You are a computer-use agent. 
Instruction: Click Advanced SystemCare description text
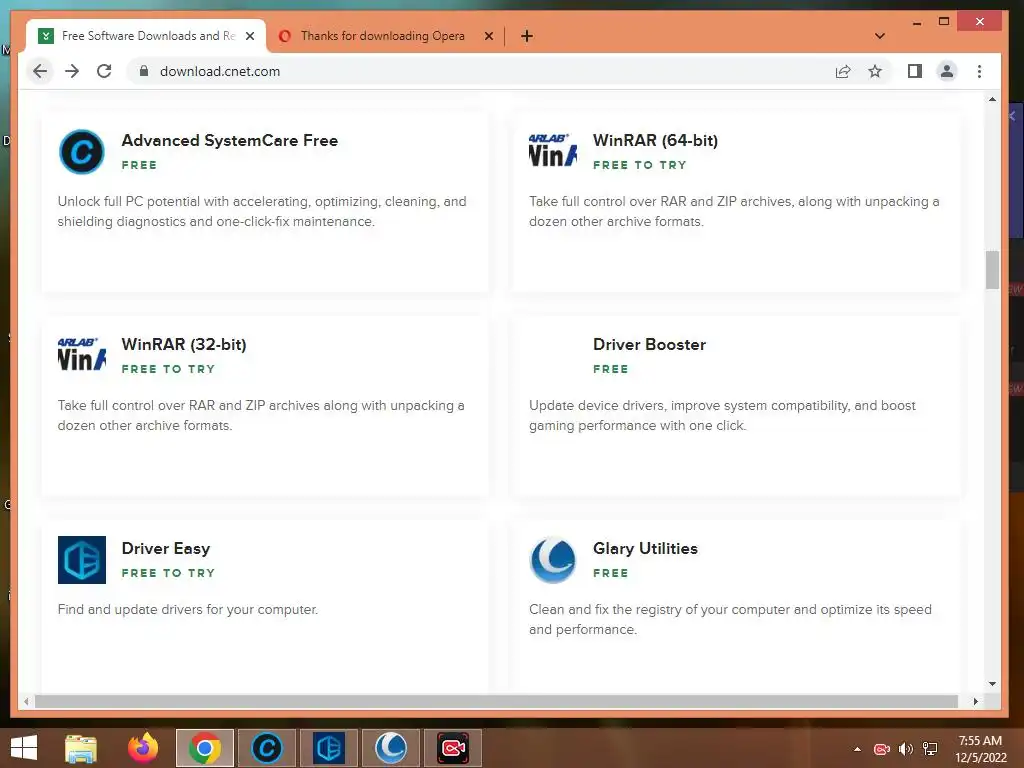pos(262,212)
